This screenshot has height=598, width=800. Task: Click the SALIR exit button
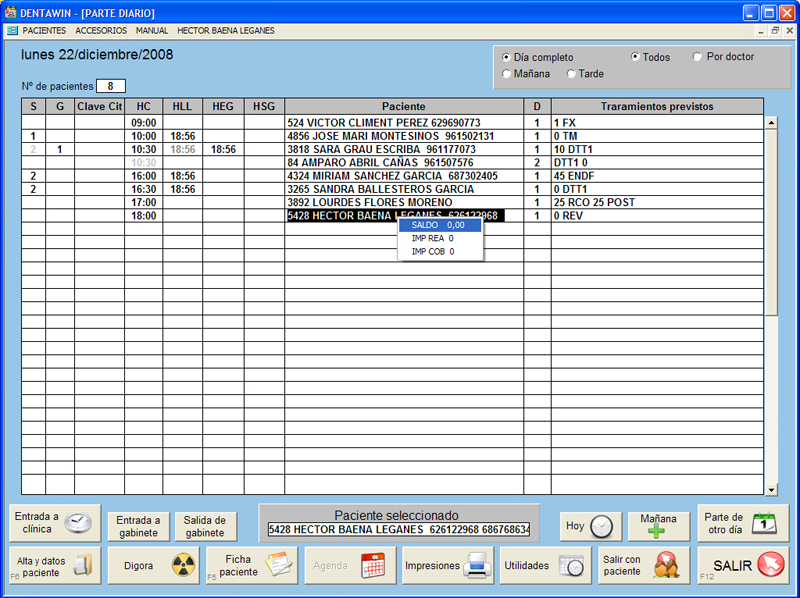(743, 566)
